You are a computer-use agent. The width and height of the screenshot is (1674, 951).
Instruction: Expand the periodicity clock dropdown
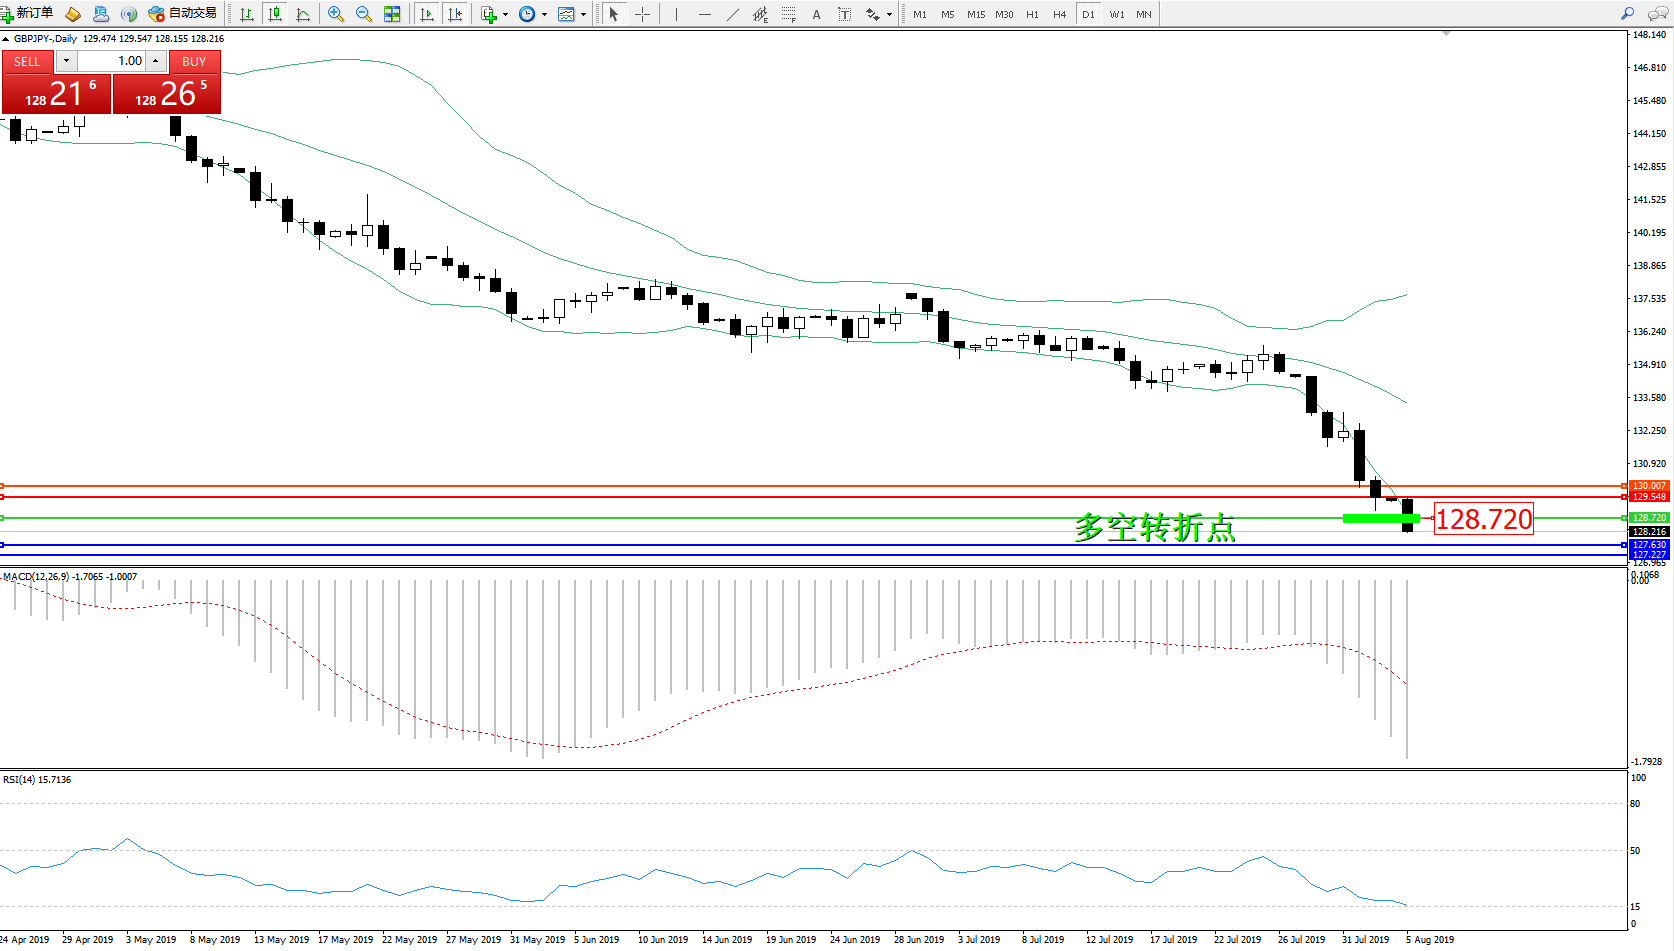544,15
